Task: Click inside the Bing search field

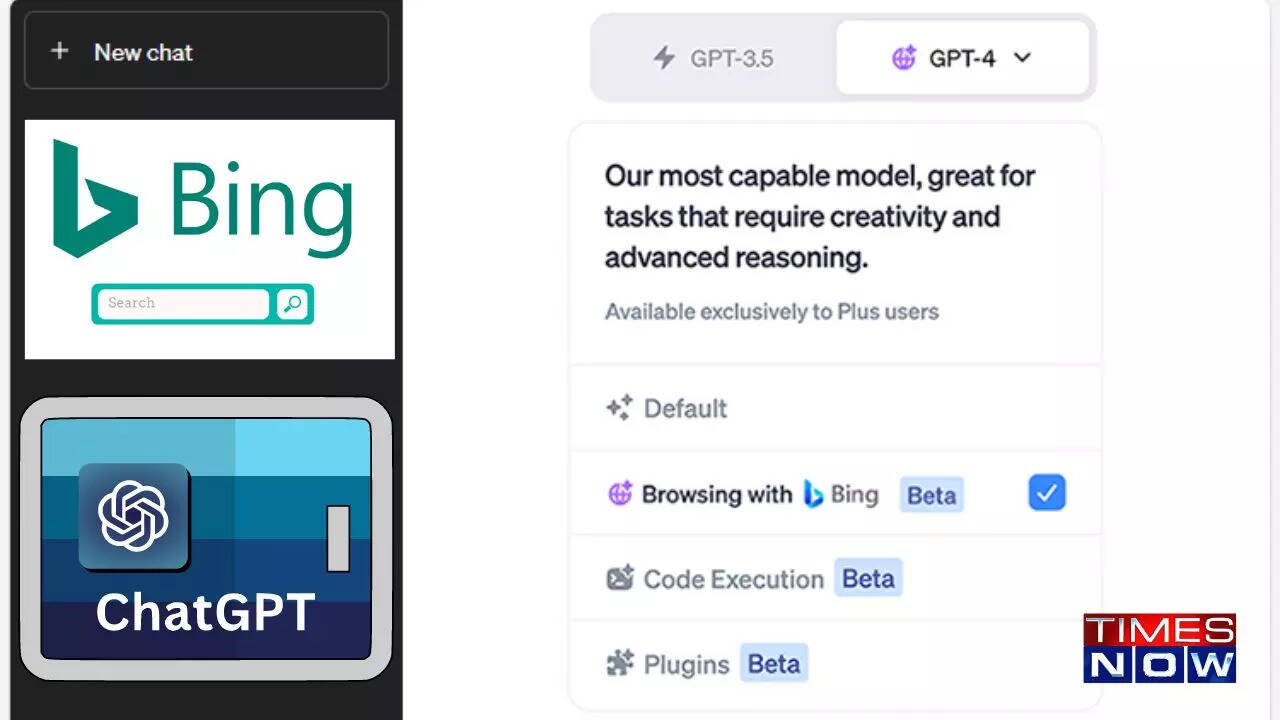Action: [180, 303]
